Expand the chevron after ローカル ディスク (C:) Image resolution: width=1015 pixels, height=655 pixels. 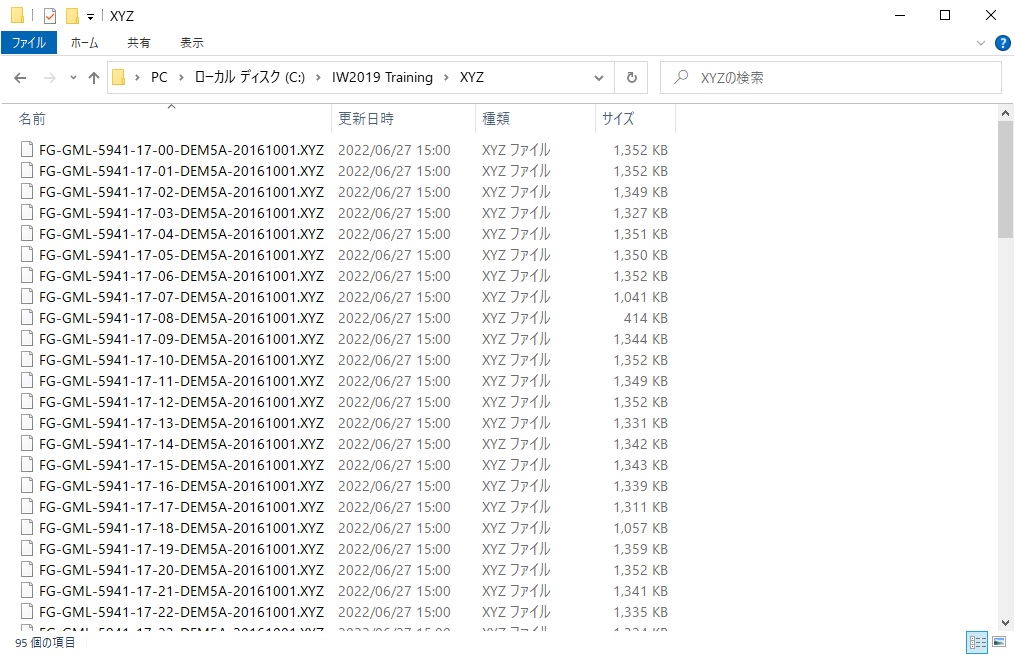click(x=318, y=78)
